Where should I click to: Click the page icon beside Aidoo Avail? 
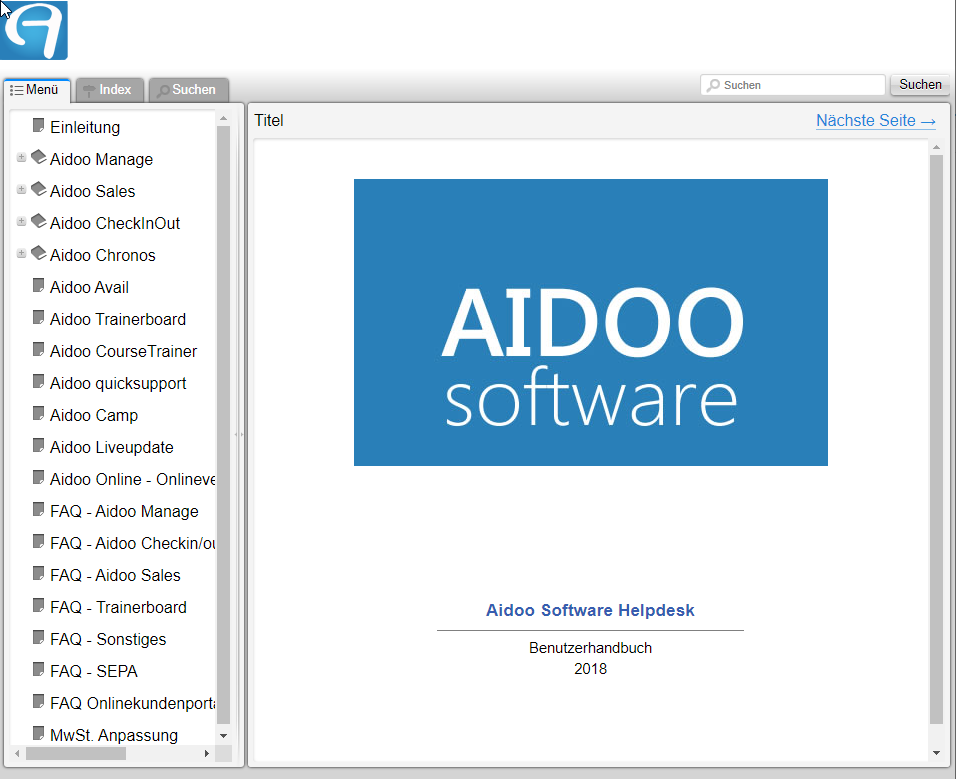38,285
